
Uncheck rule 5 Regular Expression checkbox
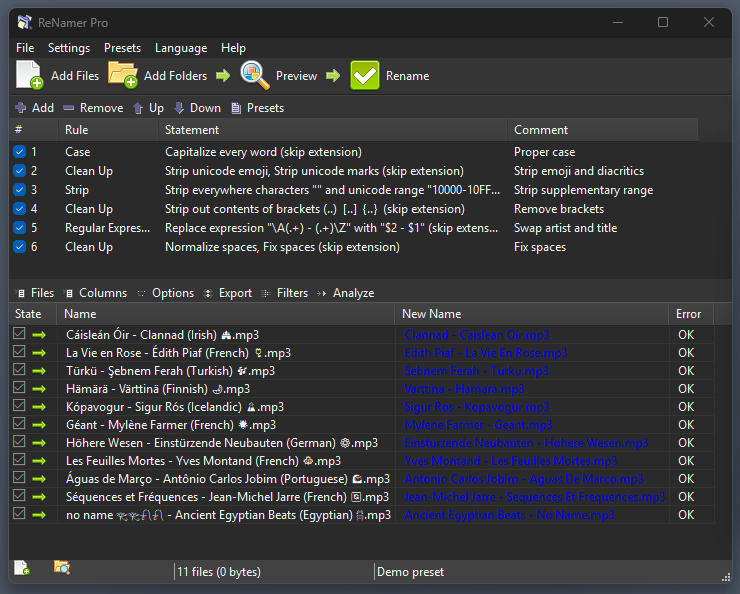(19, 227)
